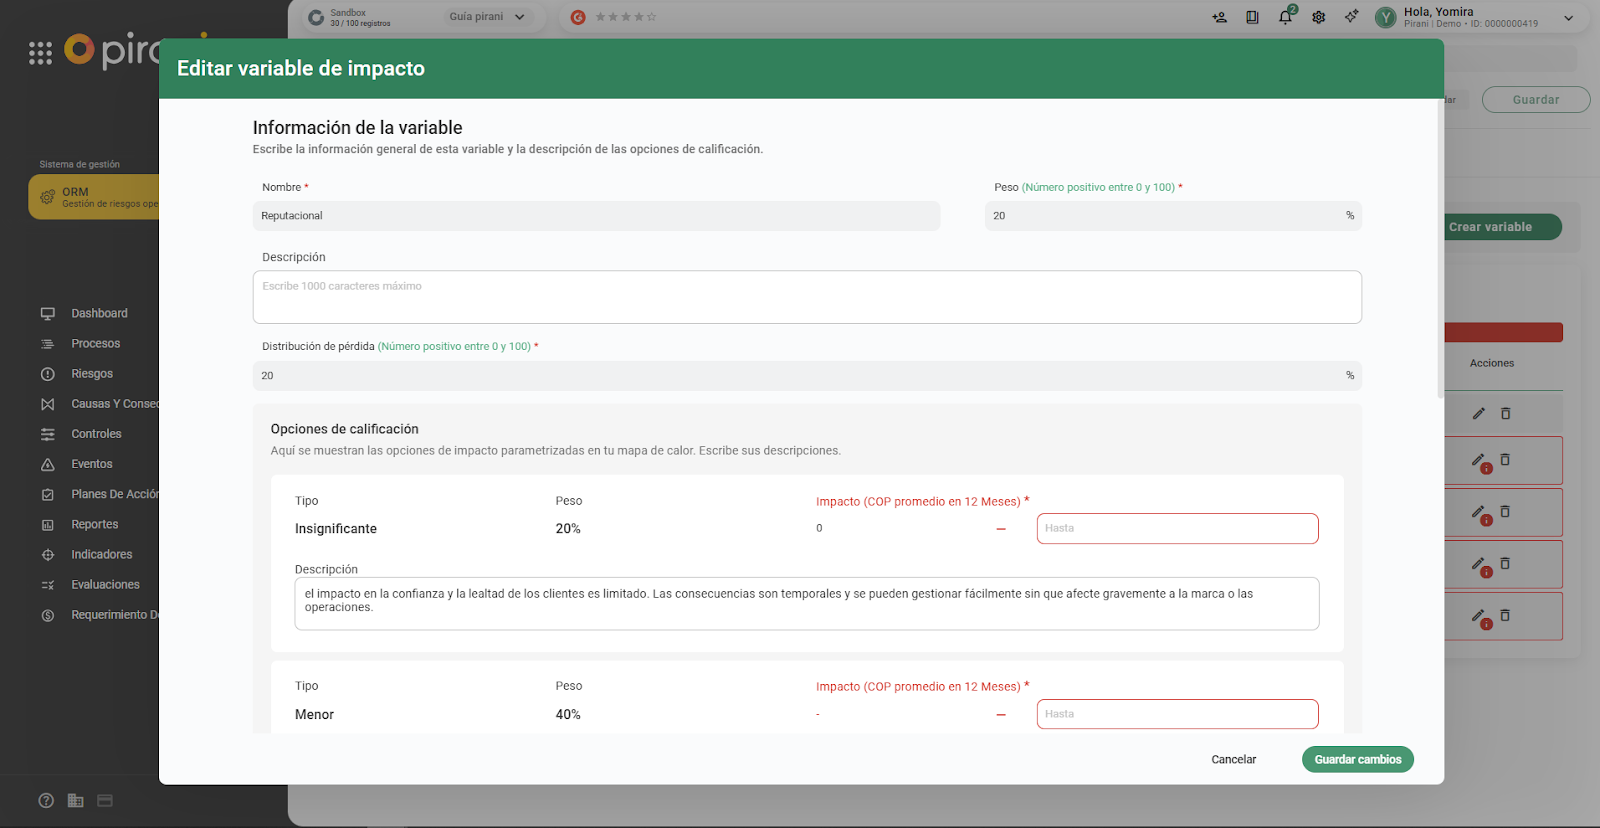
Task: Click the help question mark icon
Action: click(x=46, y=800)
